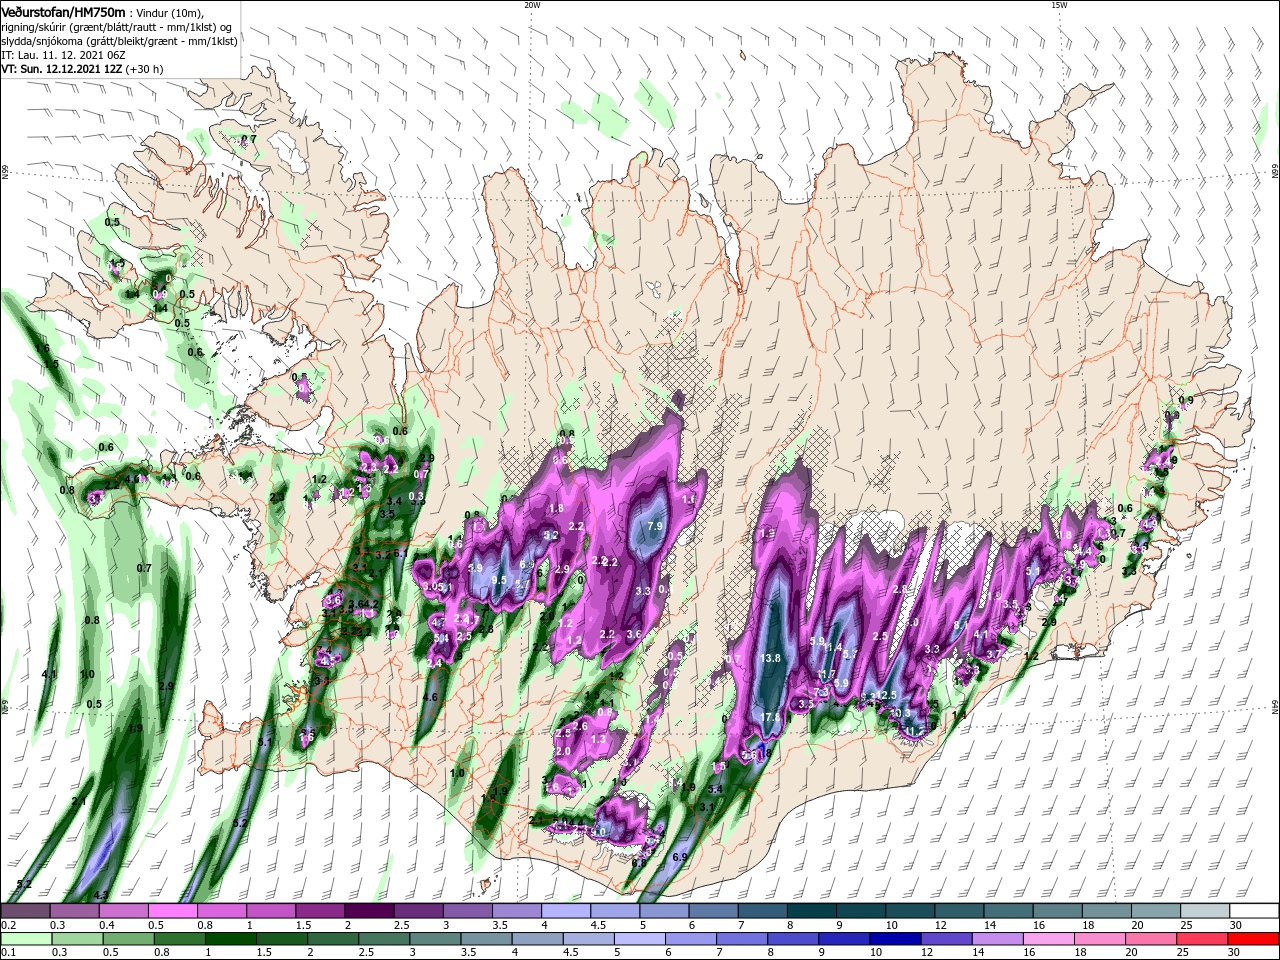The image size is (1280, 960).
Task: Click the palest green 0.1–0.3 swatch, lower scale
Action: (25, 939)
